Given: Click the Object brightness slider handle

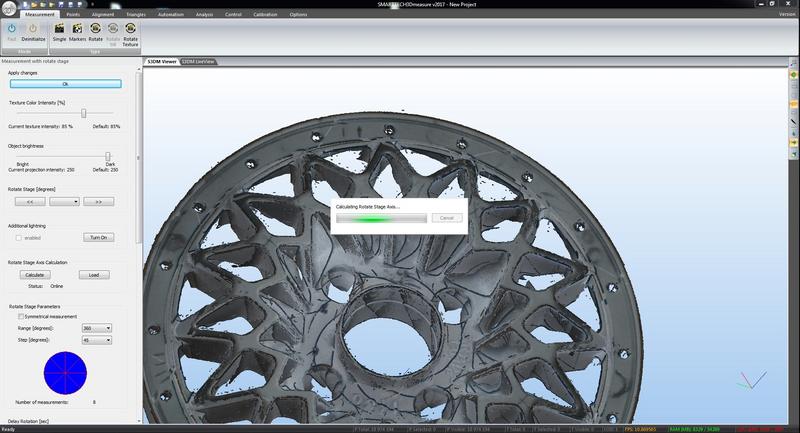Looking at the screenshot, I should point(108,156).
